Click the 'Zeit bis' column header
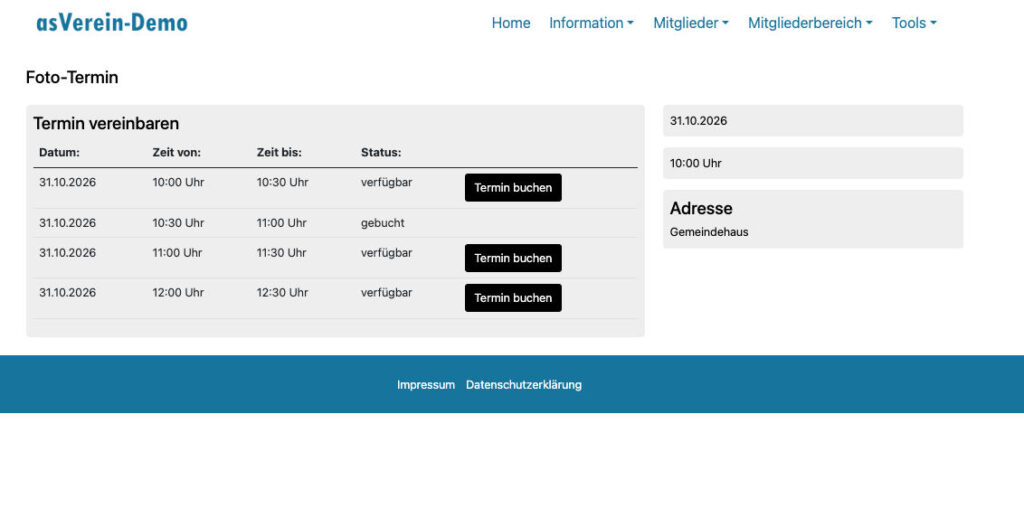Screen dimensions: 1024x518 click(x=279, y=153)
